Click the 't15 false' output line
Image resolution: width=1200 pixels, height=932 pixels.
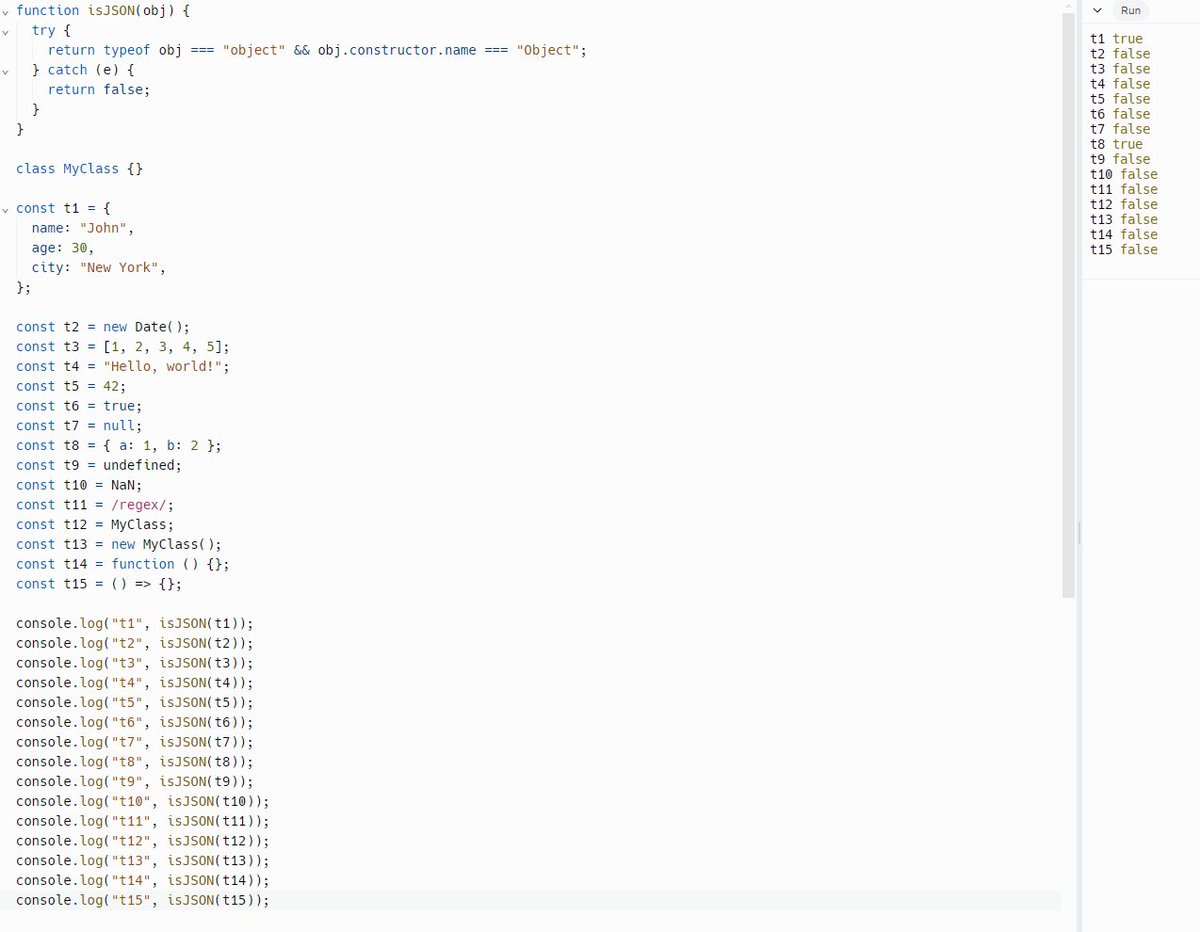point(1124,249)
